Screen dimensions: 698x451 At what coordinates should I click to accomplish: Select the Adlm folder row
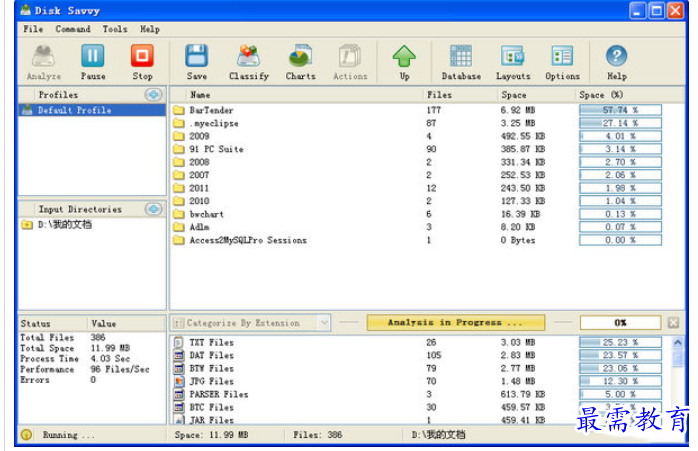coord(417,227)
